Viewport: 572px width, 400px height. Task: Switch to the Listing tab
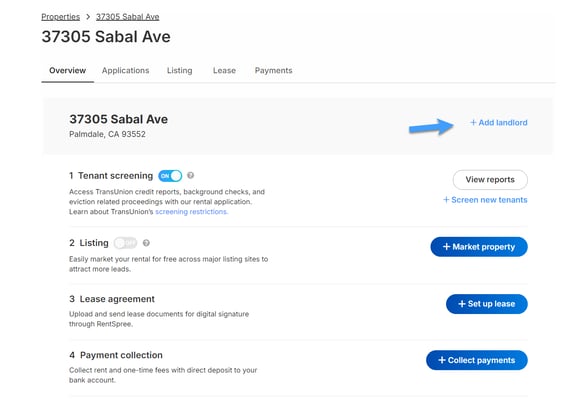(x=179, y=70)
